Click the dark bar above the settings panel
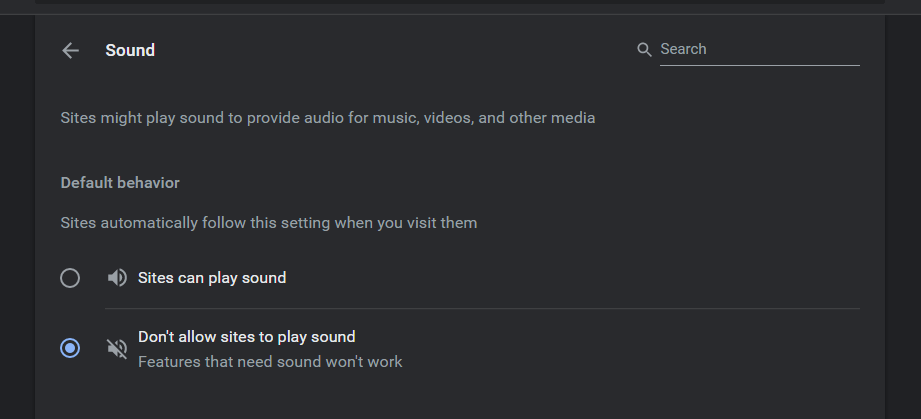This screenshot has width=921, height=419. tap(460, 6)
